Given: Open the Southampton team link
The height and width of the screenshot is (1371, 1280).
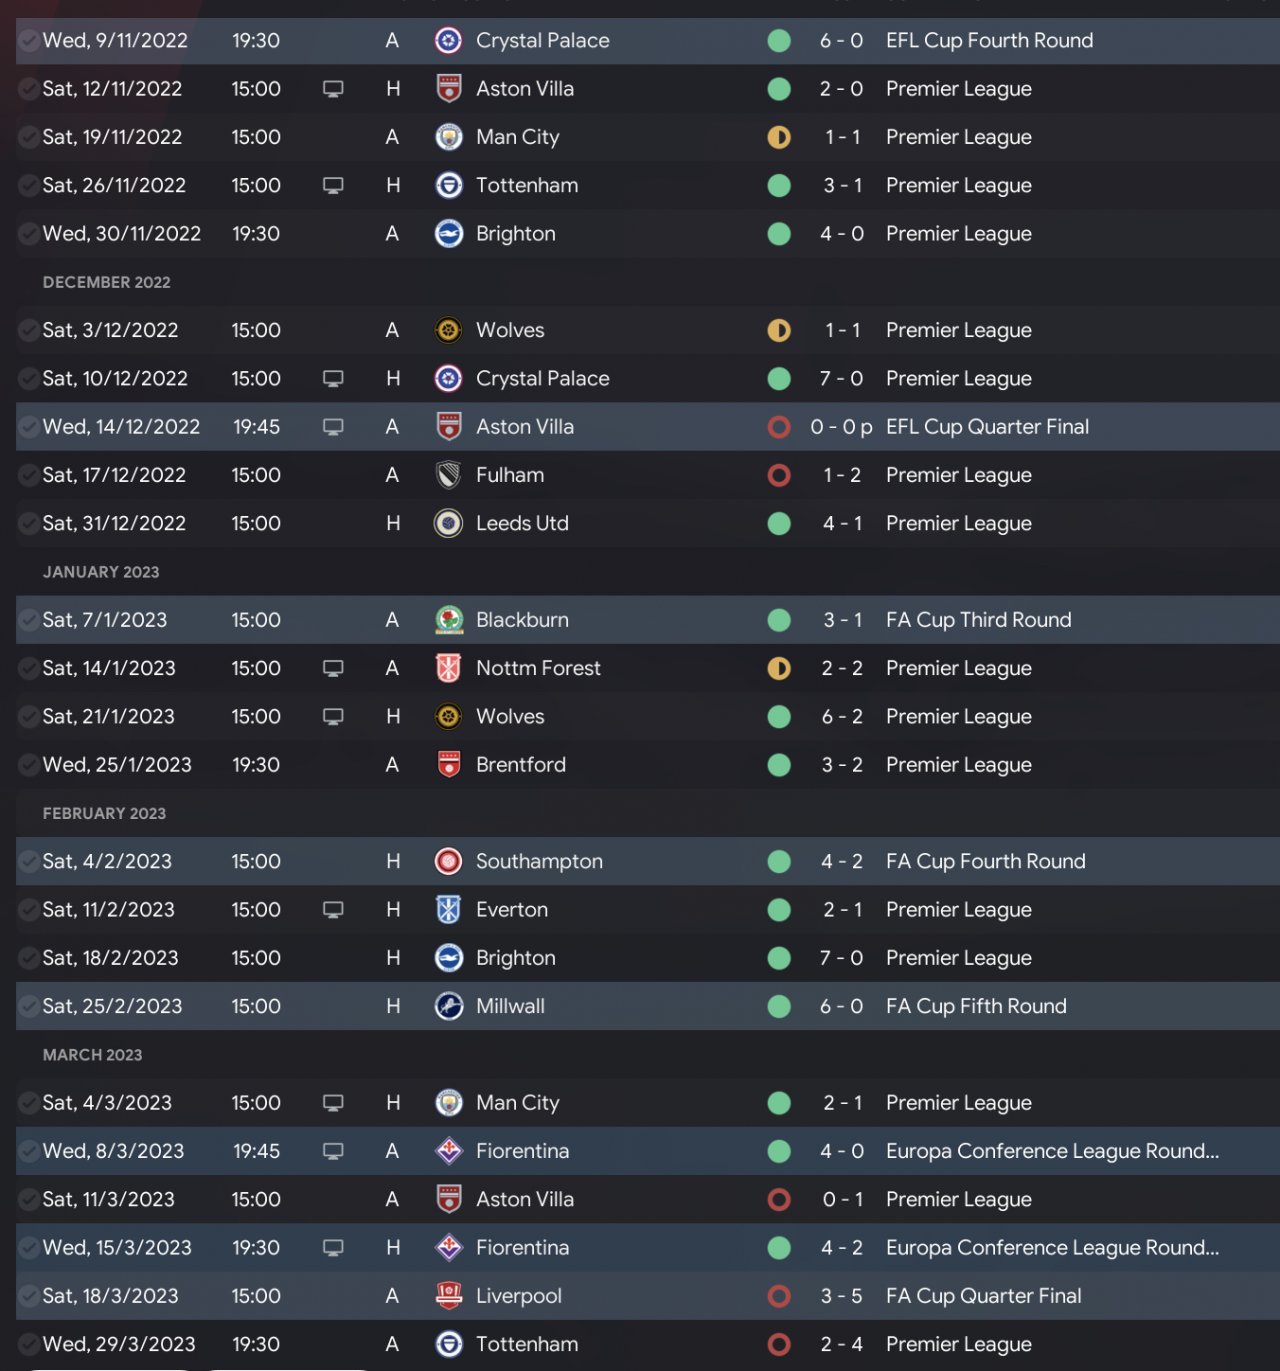Looking at the screenshot, I should pyautogui.click(x=539, y=862).
